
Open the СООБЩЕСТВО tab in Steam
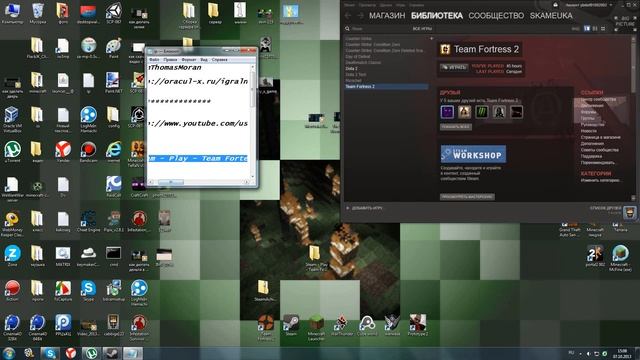tap(496, 16)
